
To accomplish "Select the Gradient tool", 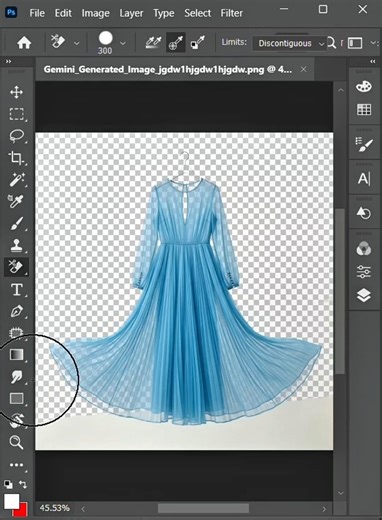I will (x=16, y=355).
